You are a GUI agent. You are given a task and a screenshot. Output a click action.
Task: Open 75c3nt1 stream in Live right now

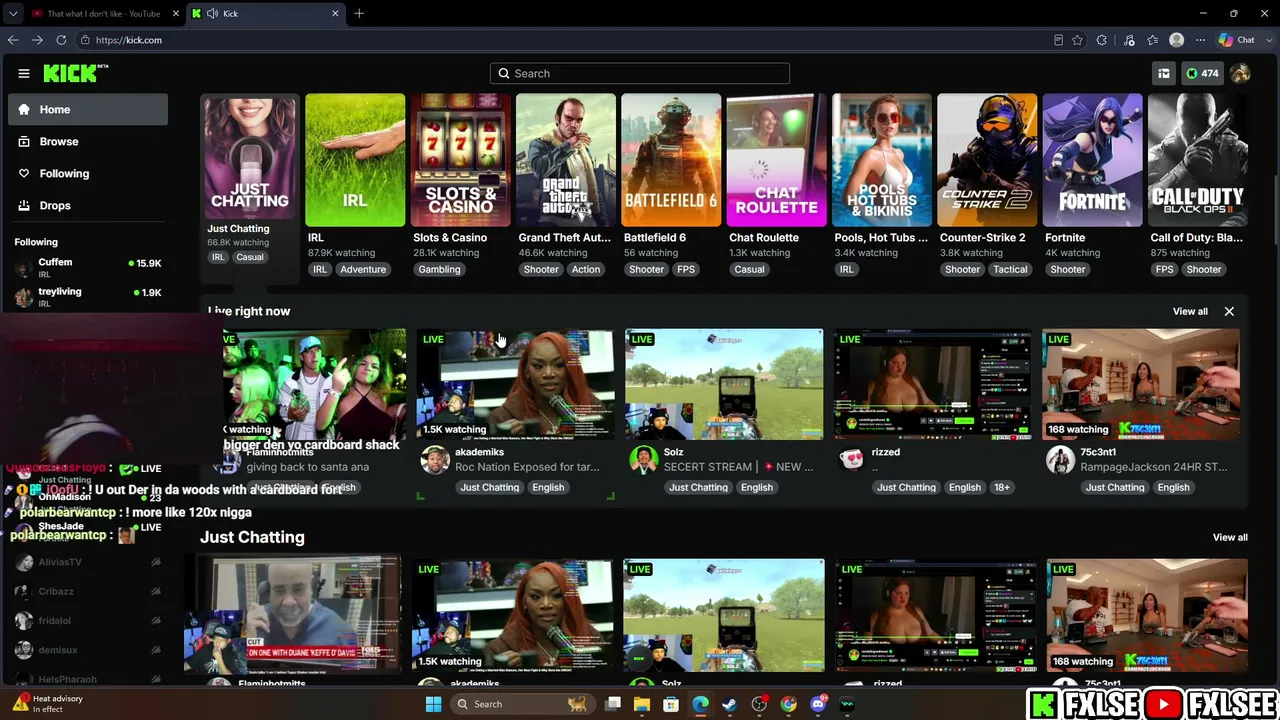click(1141, 384)
